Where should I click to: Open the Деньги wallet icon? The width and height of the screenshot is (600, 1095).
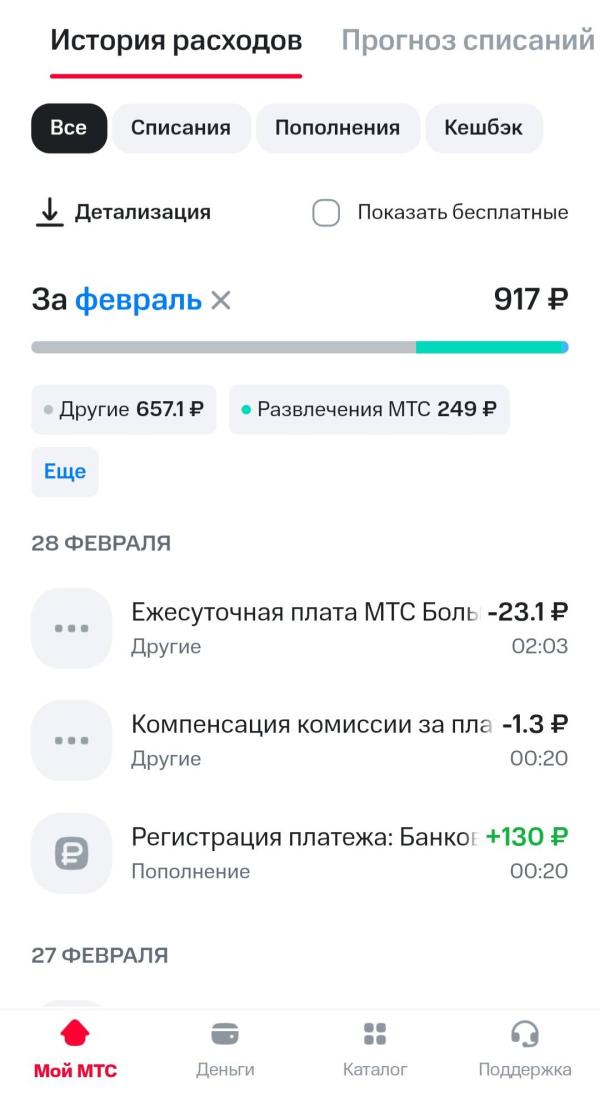pos(225,1033)
